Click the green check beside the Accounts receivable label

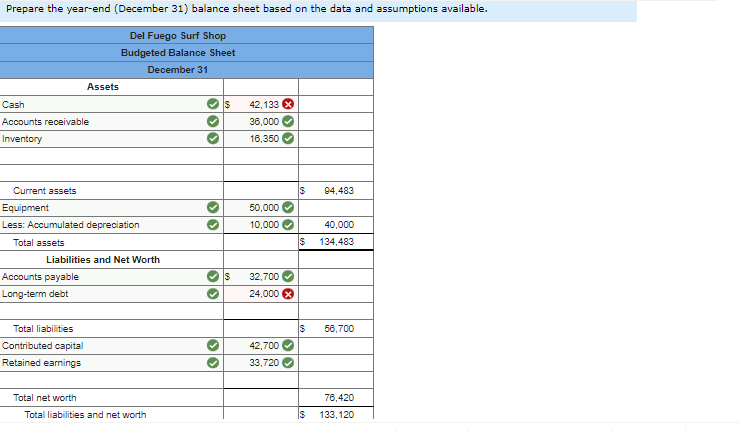(x=213, y=121)
